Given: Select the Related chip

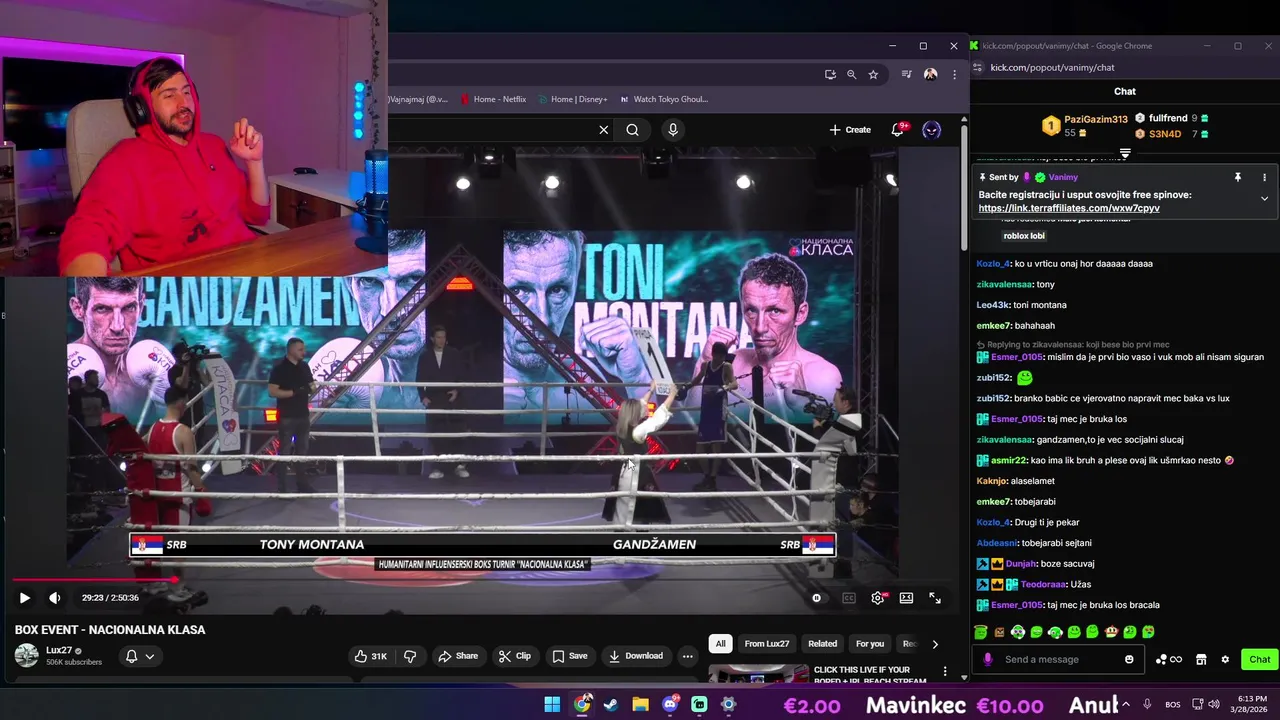Looking at the screenshot, I should pyautogui.click(x=822, y=644).
